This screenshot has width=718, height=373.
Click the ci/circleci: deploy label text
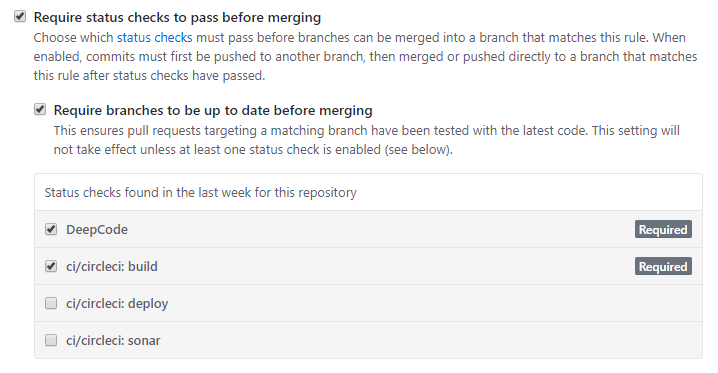click(x=117, y=304)
